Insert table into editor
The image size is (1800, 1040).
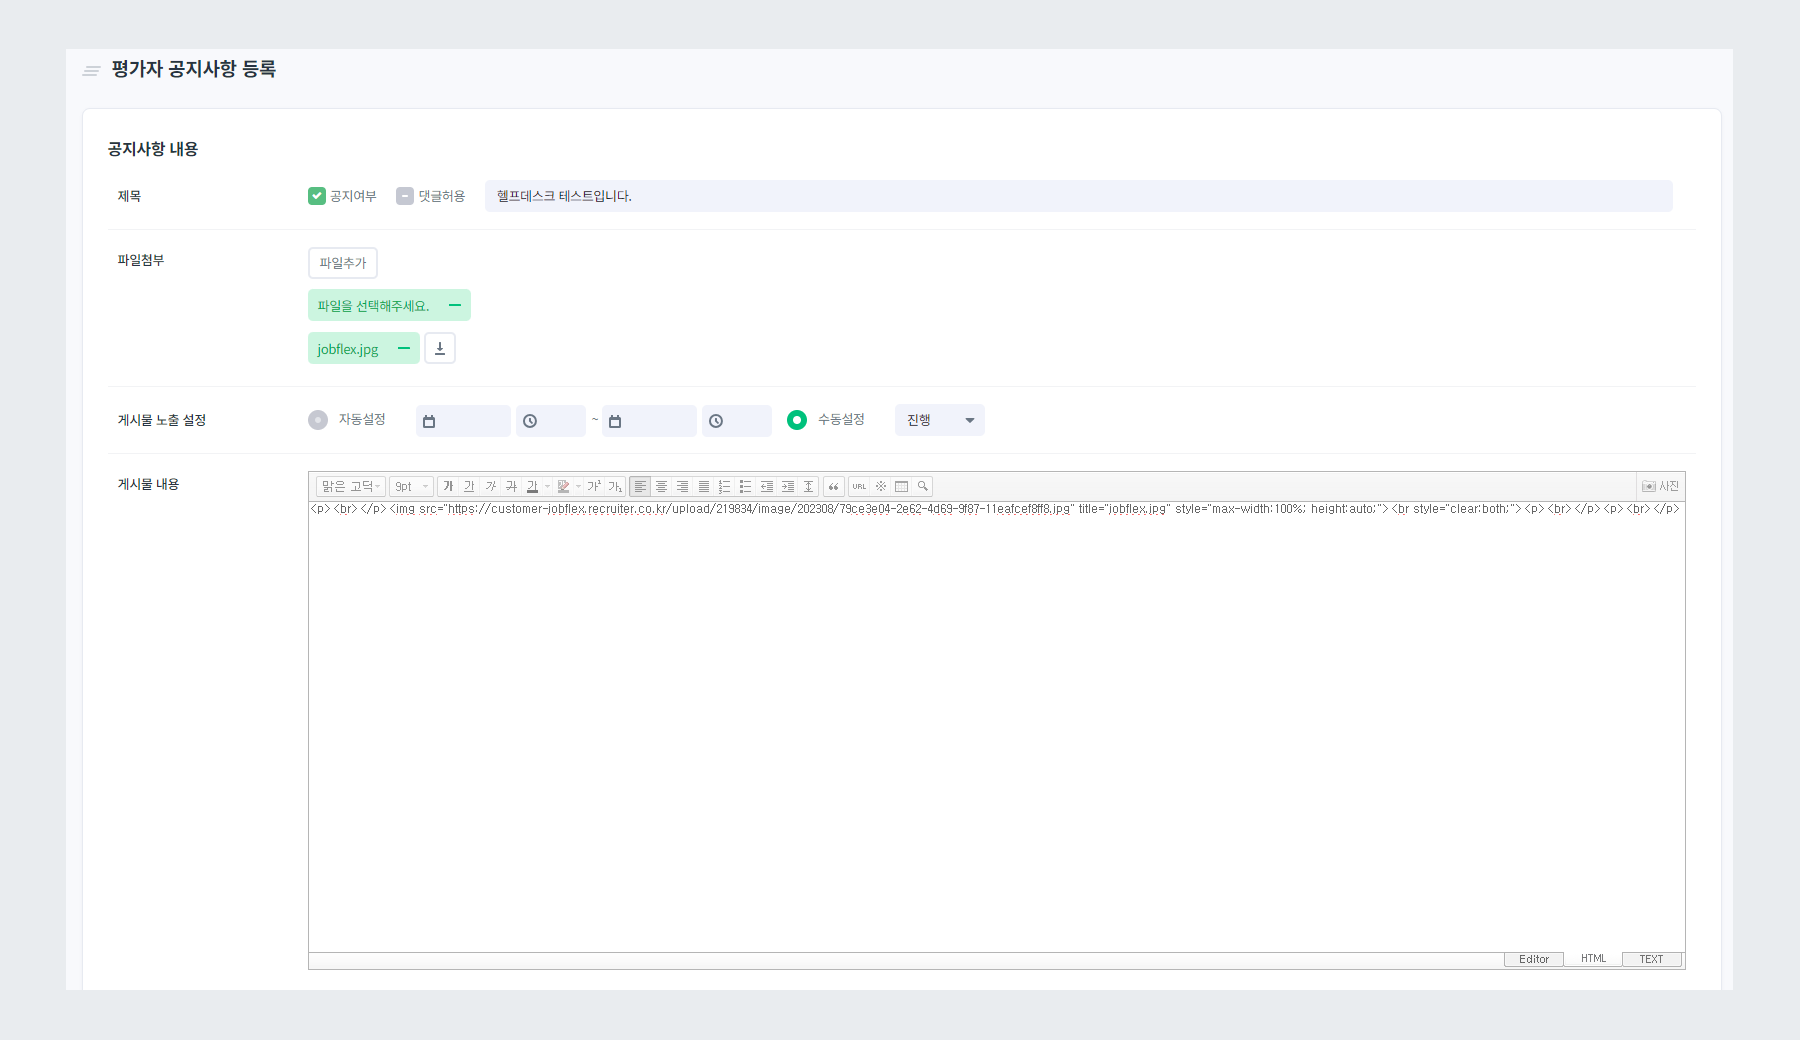pos(901,486)
